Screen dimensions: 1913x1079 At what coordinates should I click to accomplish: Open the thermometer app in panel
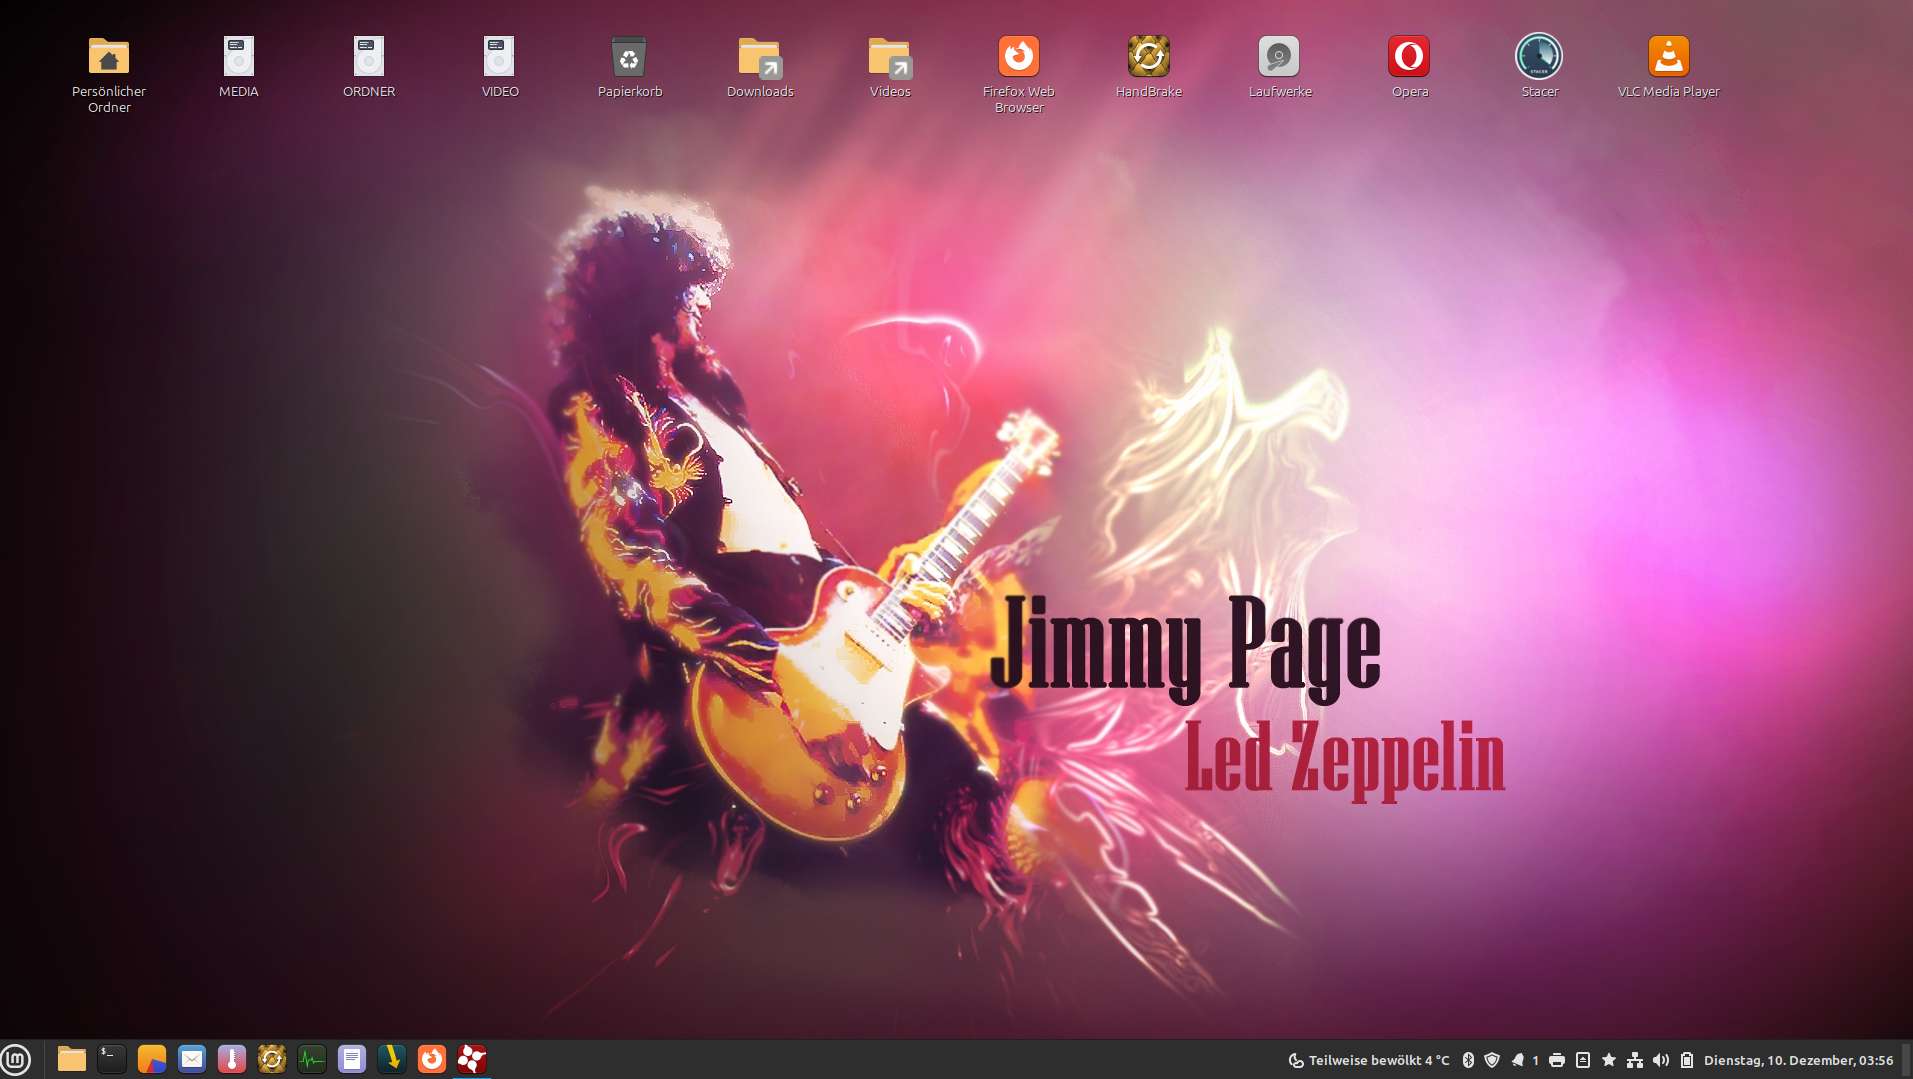coord(232,1059)
